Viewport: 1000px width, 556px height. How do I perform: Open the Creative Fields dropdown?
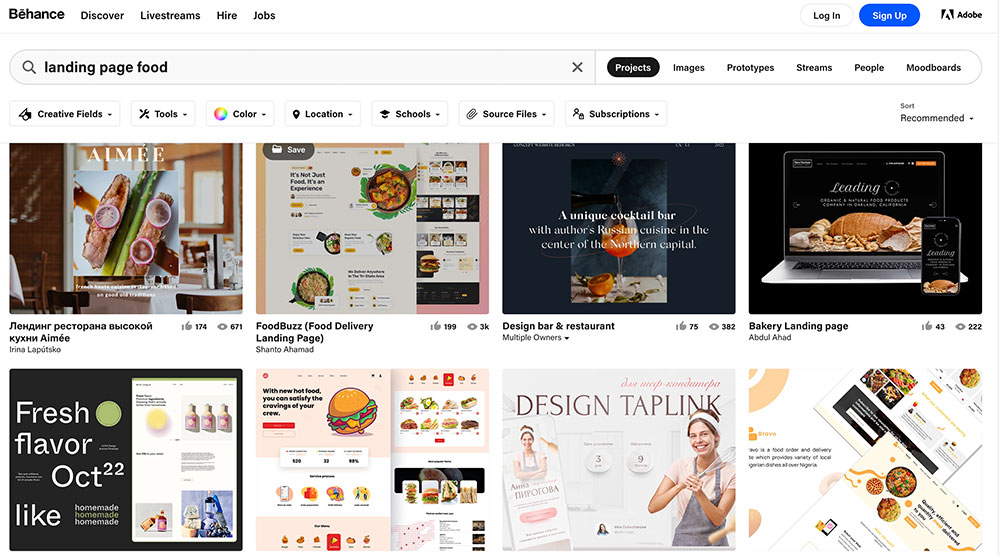pyautogui.click(x=65, y=114)
